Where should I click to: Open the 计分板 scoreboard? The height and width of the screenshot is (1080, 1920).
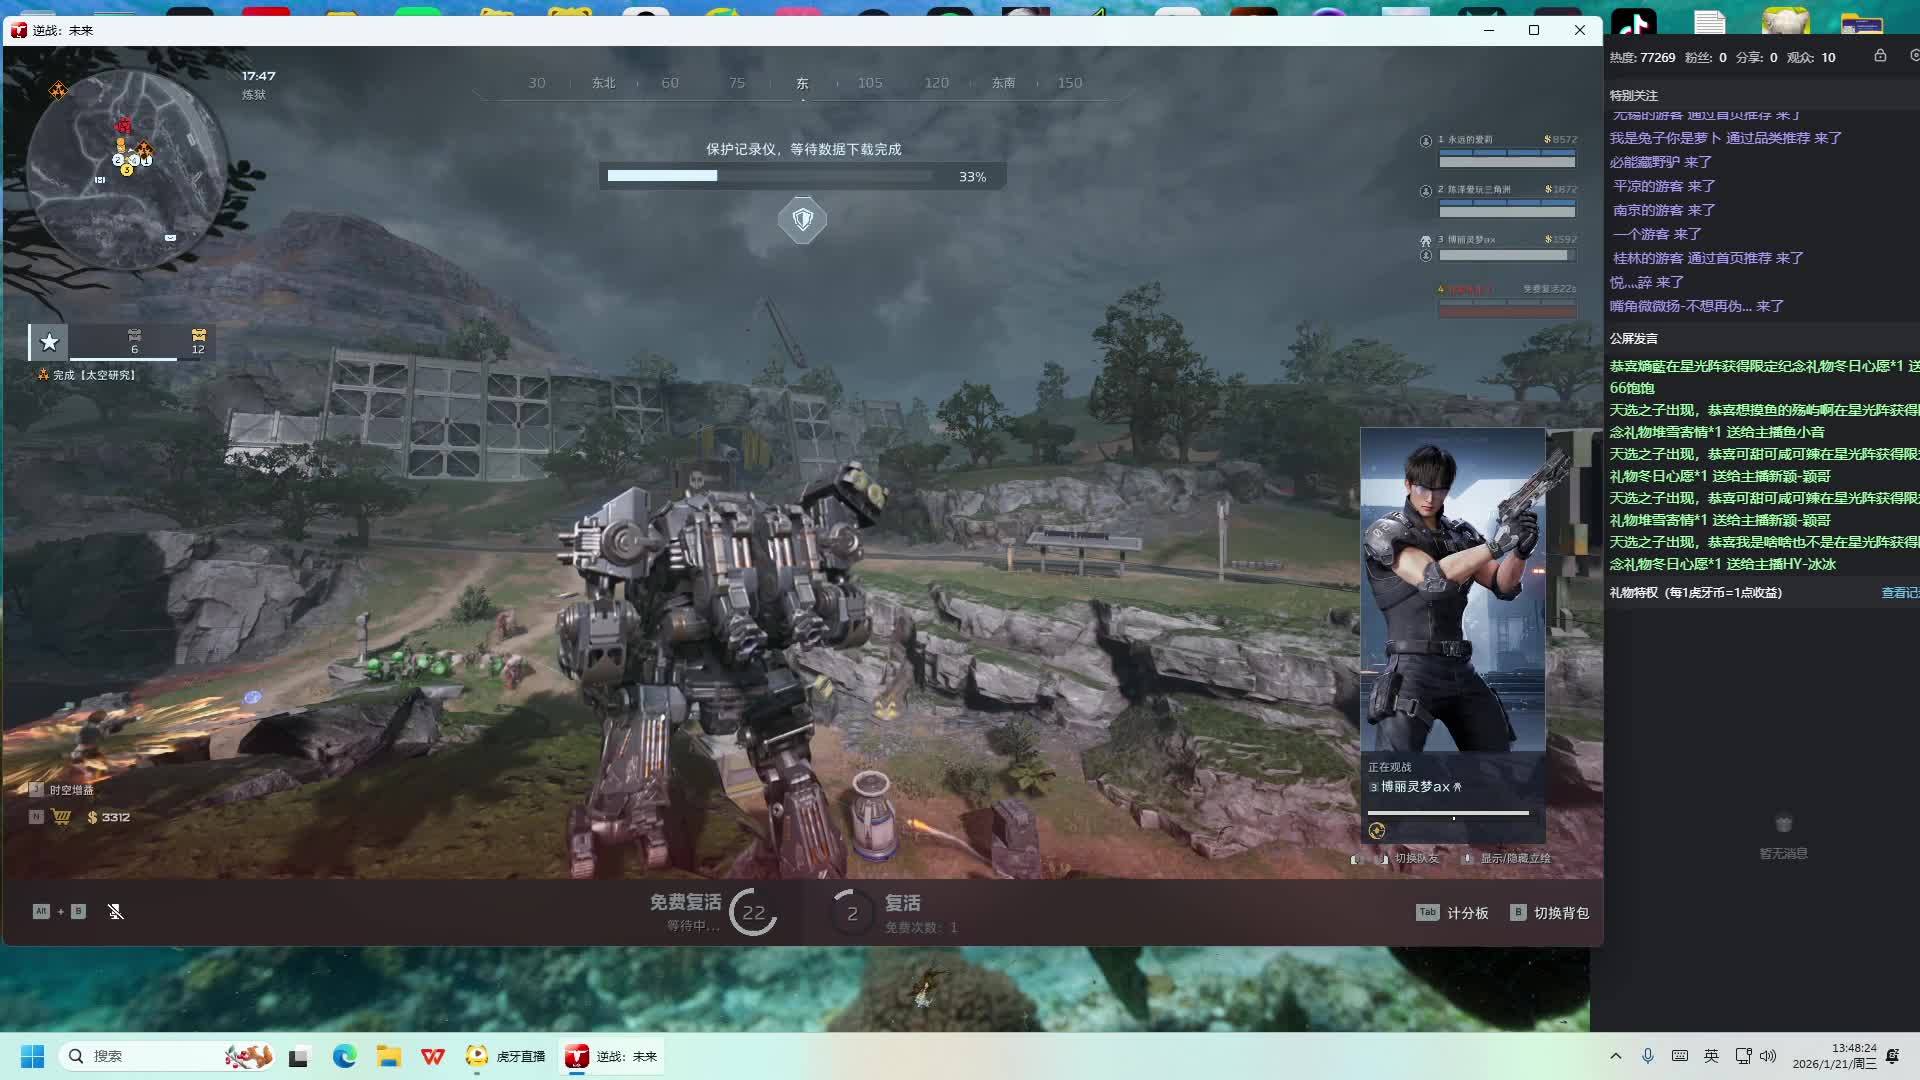(x=1466, y=913)
